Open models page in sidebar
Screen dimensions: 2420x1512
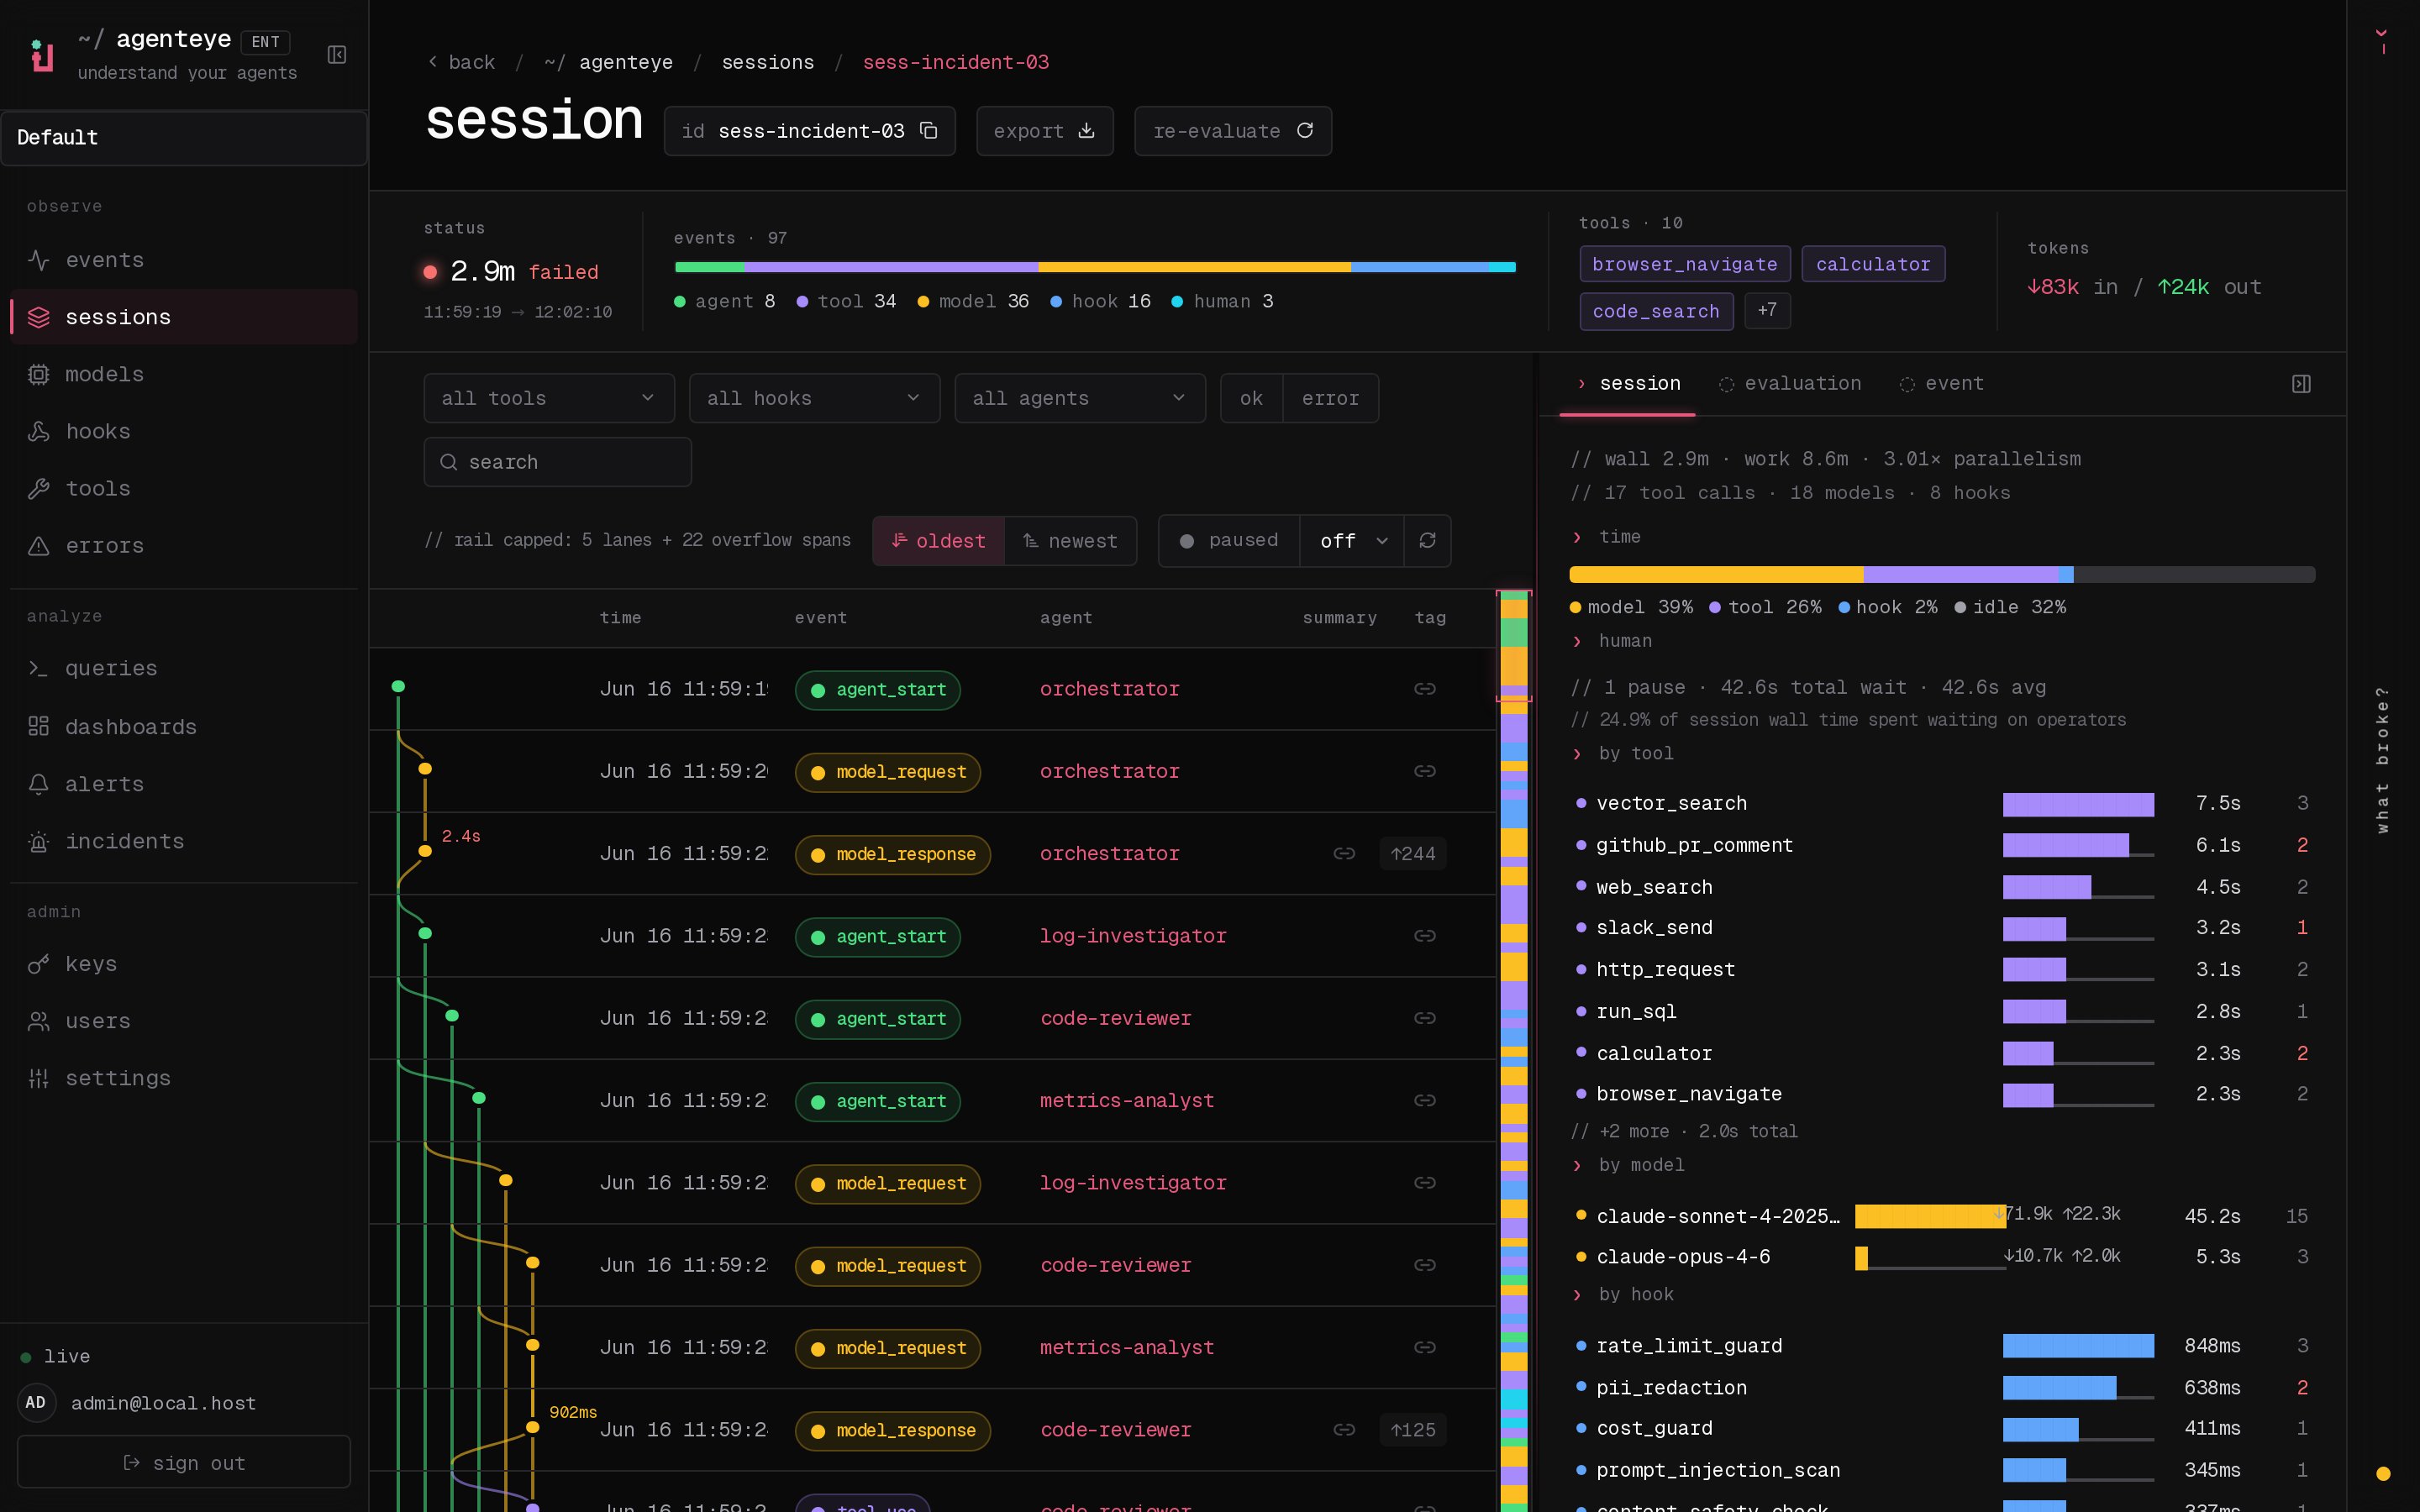tap(184, 374)
